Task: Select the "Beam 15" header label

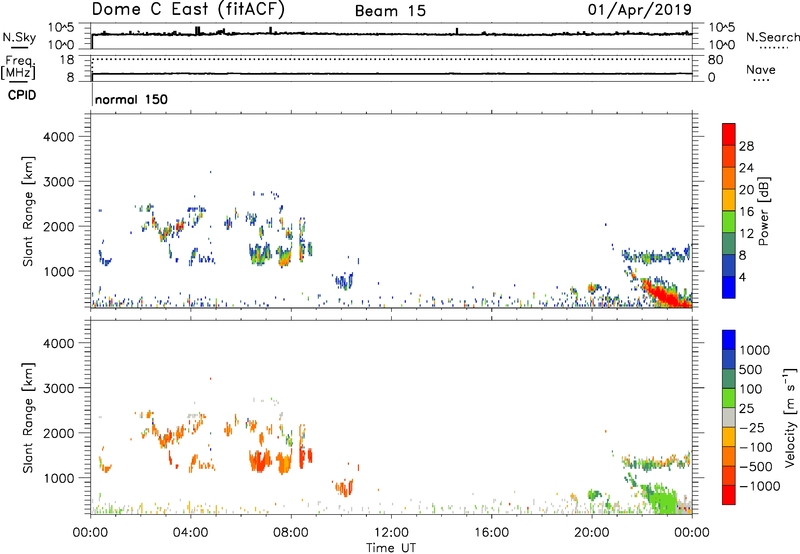Action: pyautogui.click(x=390, y=11)
